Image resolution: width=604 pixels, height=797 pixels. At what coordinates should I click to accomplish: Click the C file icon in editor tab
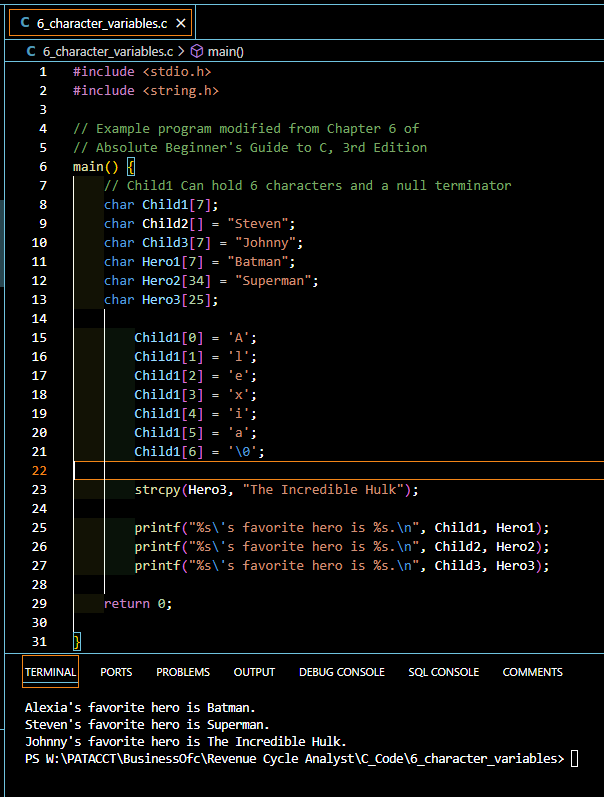[x=25, y=23]
